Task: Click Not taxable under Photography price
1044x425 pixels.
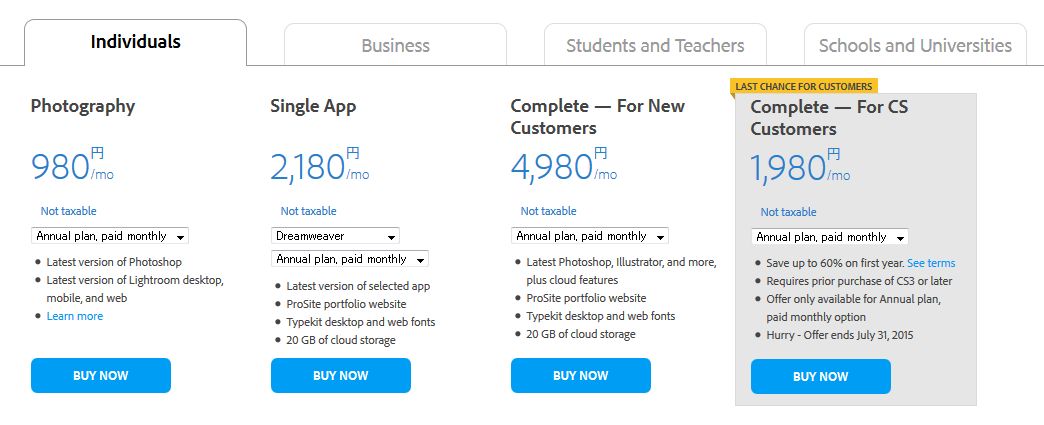Action: (x=68, y=211)
